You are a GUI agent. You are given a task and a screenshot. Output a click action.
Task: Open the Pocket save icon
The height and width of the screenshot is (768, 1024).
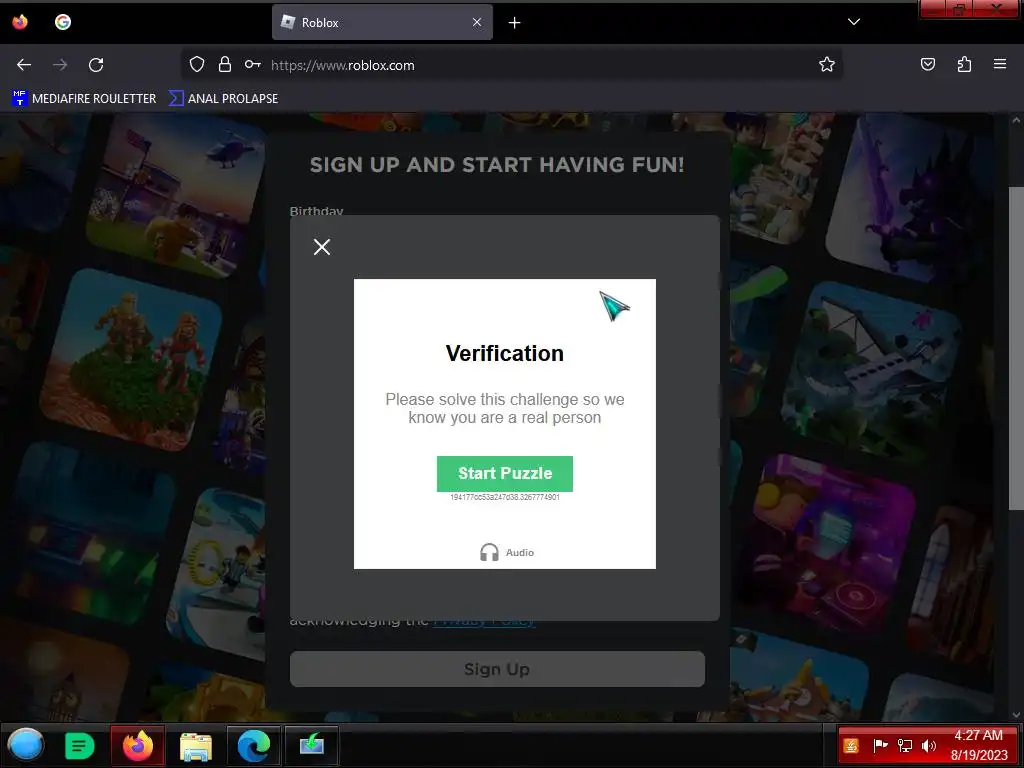(928, 64)
